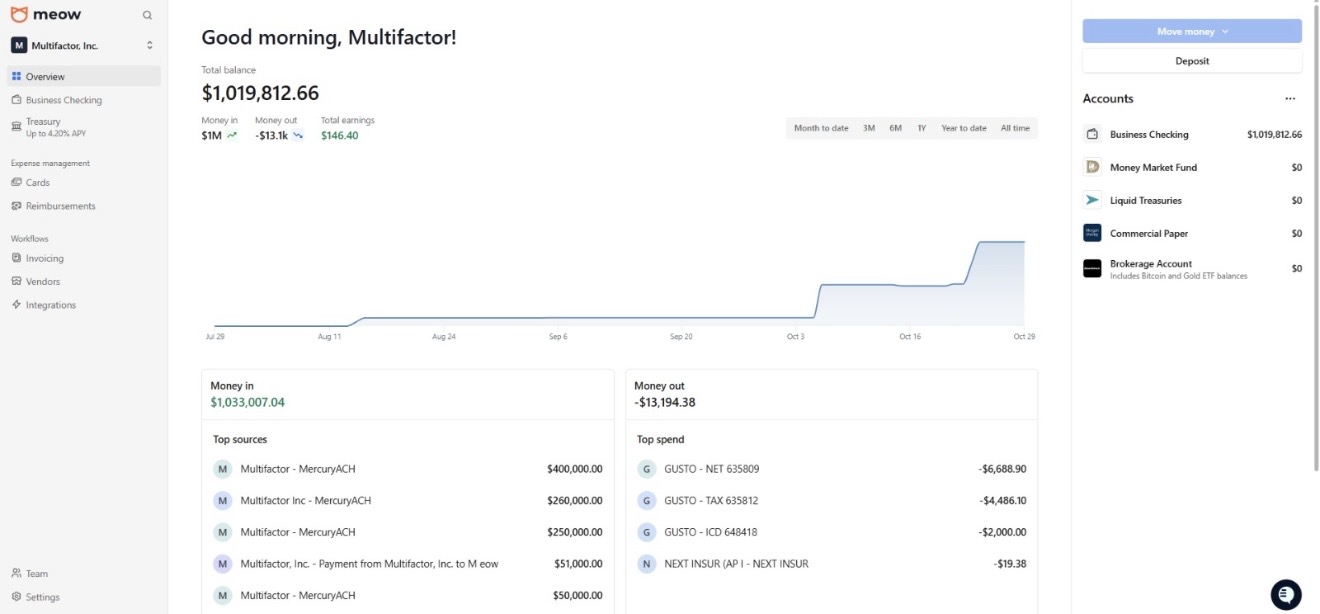The image size is (1320, 614).
Task: Open Liquid Treasuries account
Action: point(1192,200)
